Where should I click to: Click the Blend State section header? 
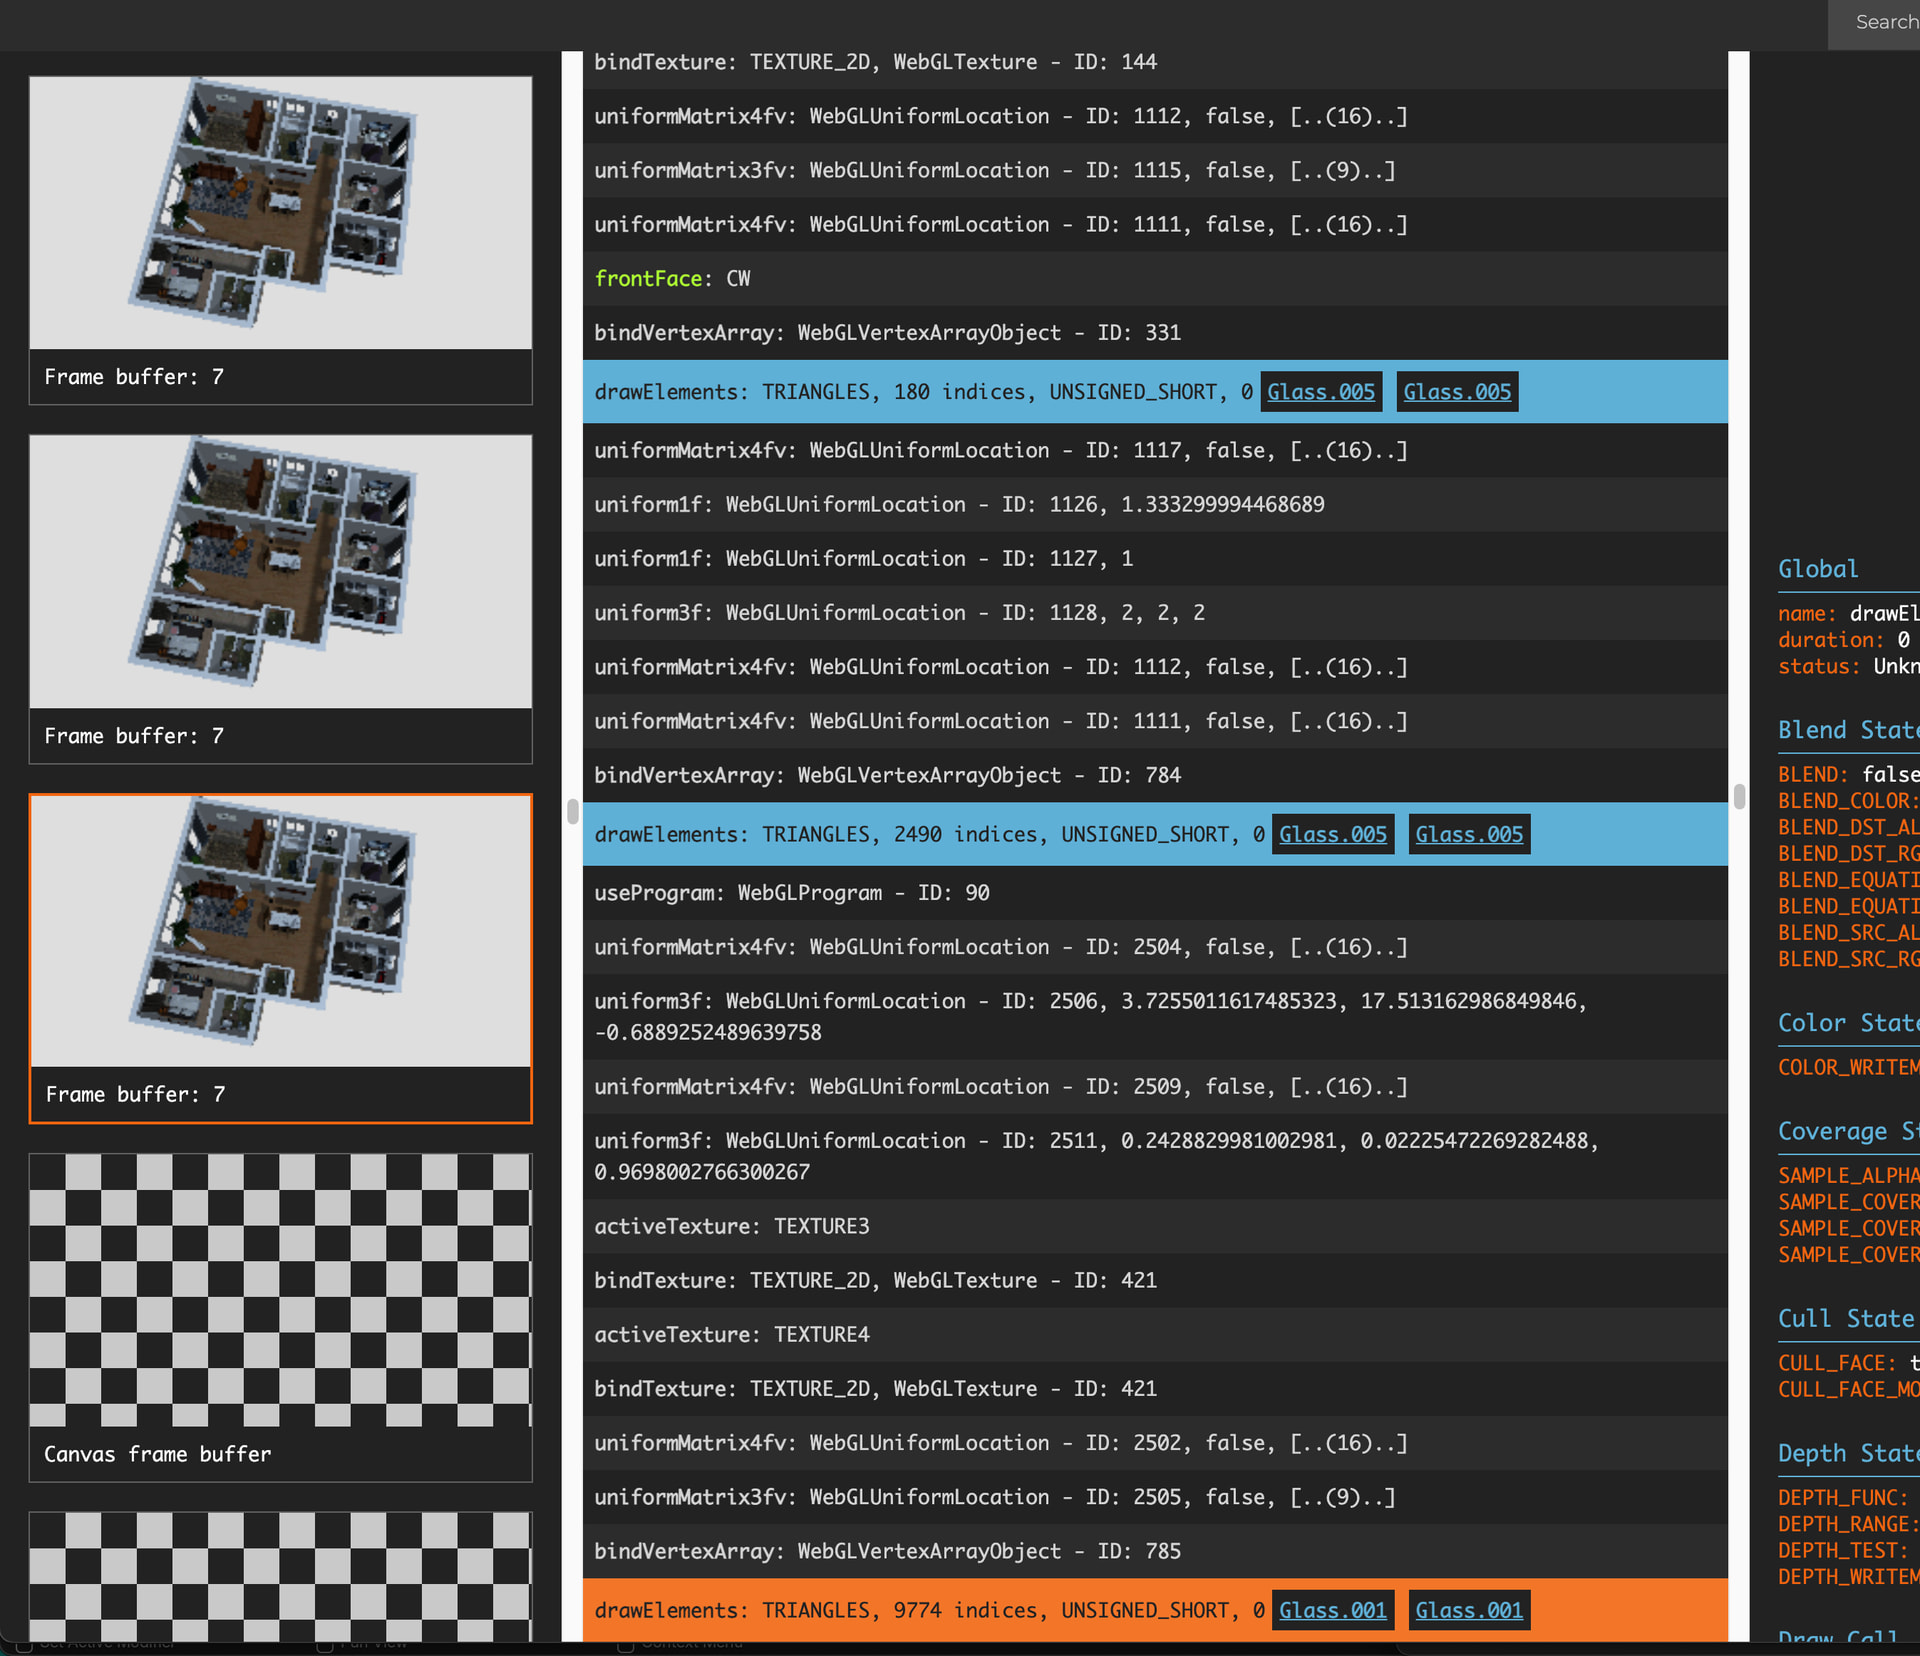click(x=1845, y=730)
